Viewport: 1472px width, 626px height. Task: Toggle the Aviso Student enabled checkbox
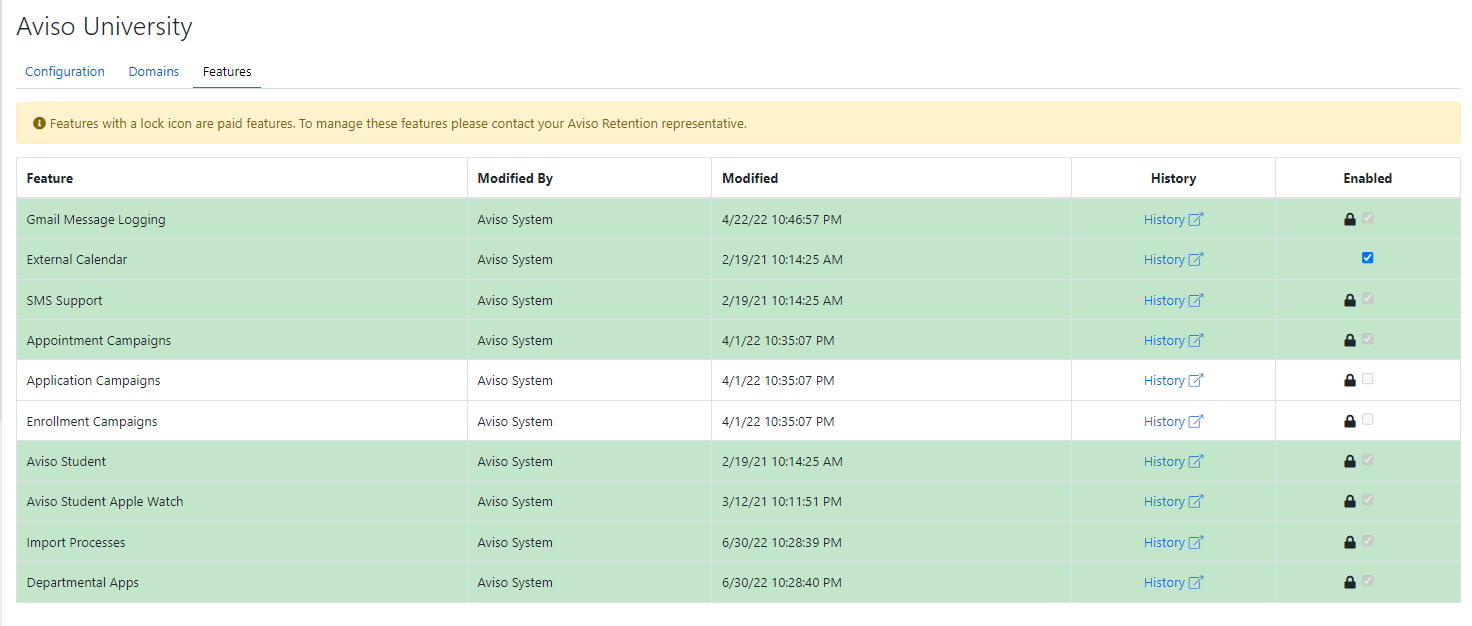pos(1367,460)
